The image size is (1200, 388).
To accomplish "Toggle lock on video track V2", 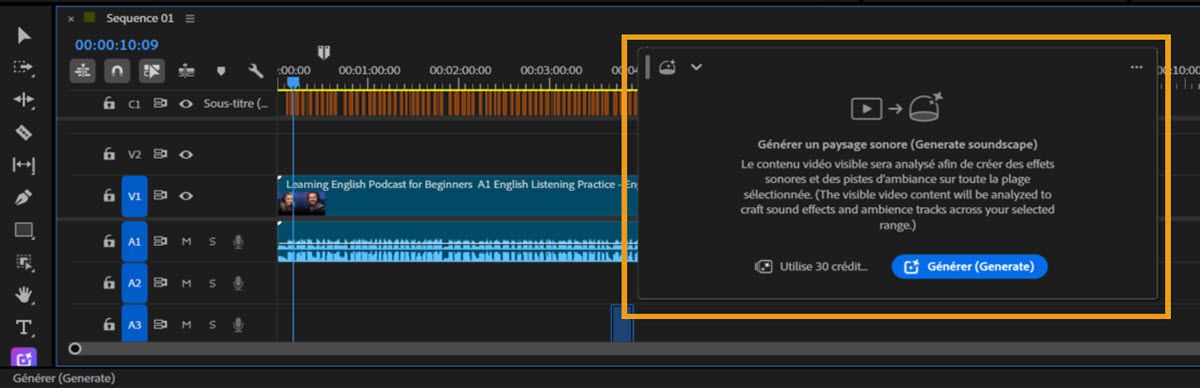I will click(108, 154).
